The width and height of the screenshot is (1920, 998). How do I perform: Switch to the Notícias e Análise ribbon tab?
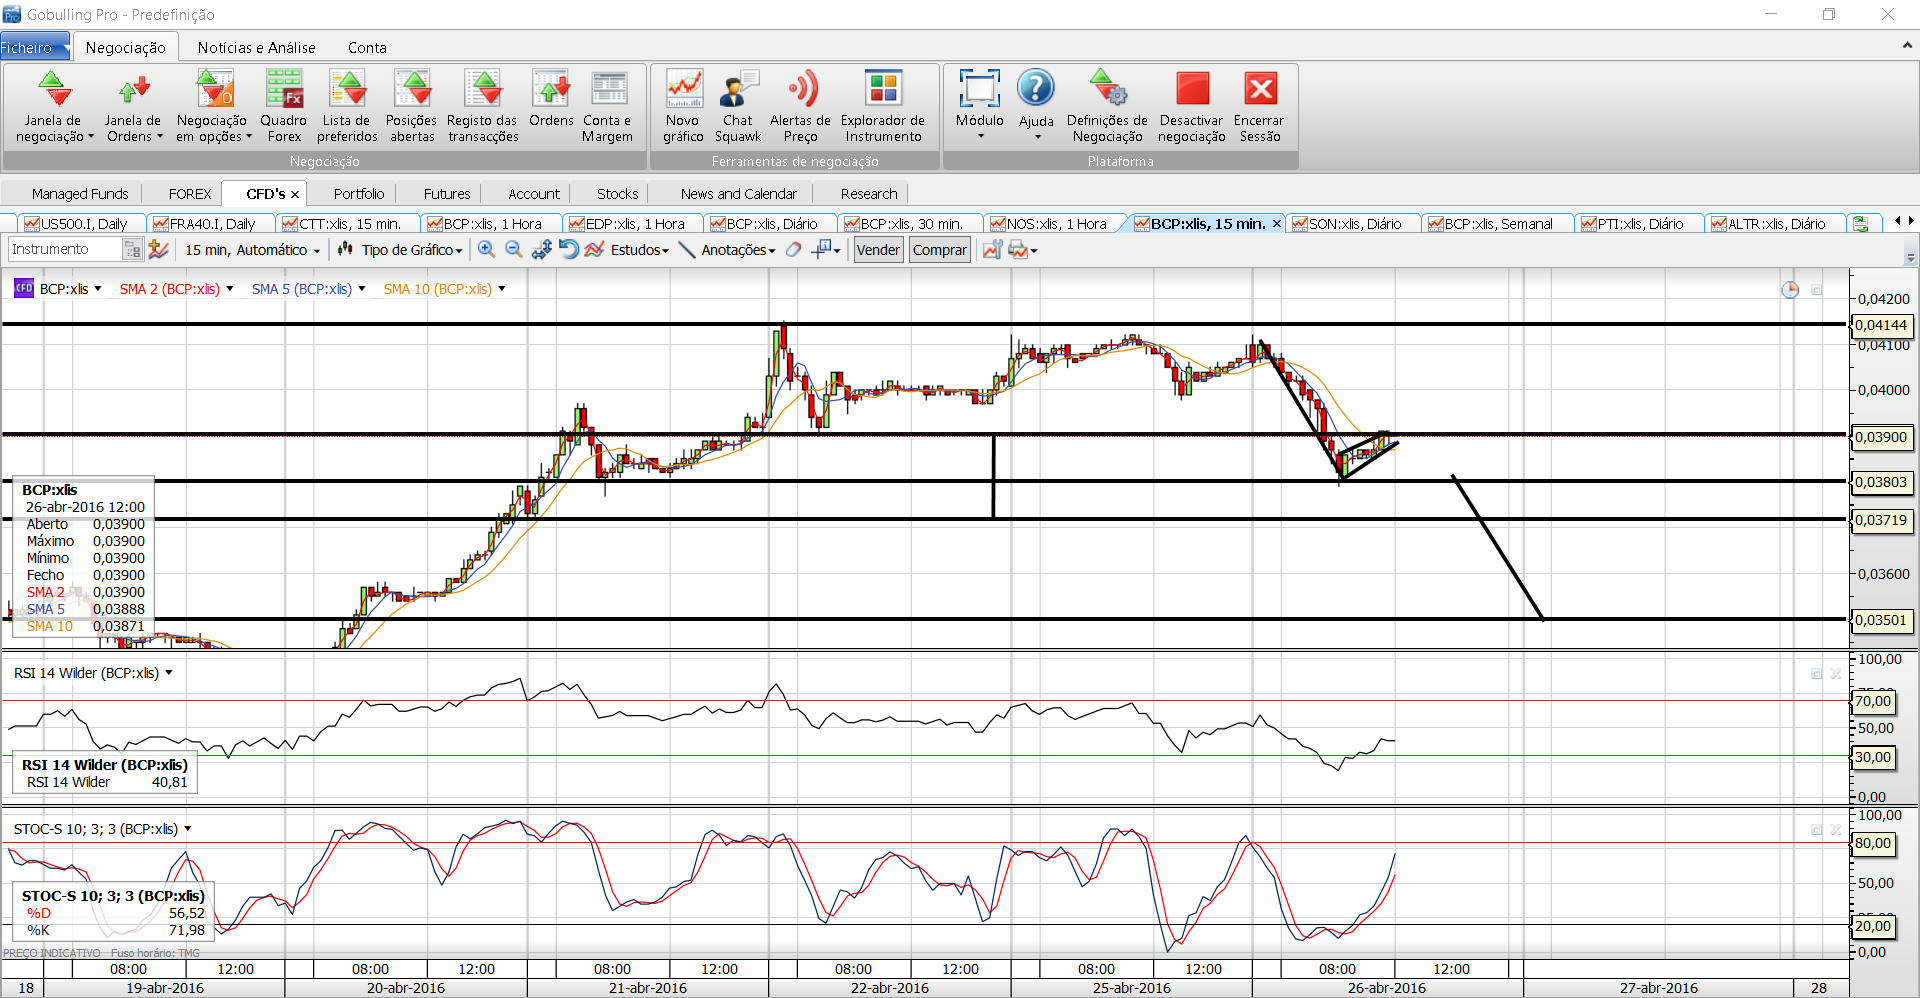[x=256, y=47]
